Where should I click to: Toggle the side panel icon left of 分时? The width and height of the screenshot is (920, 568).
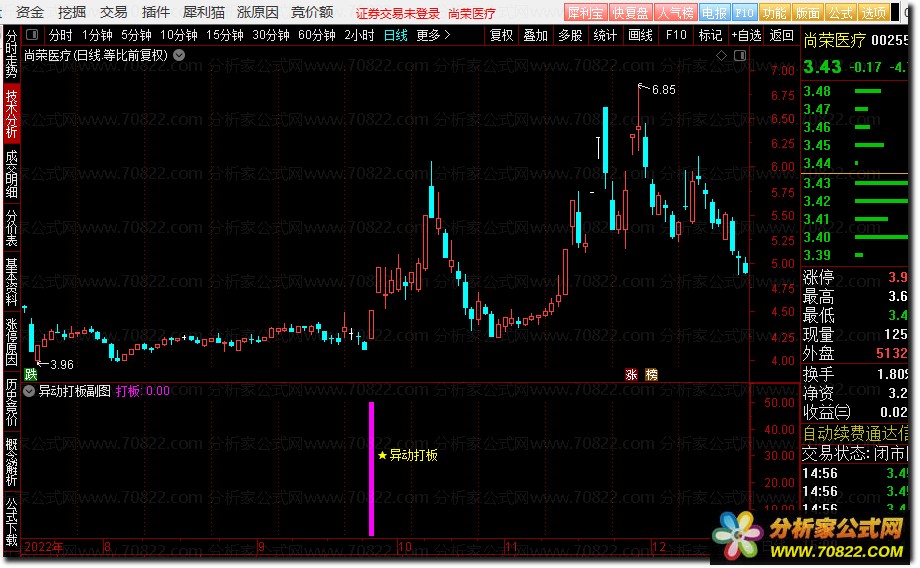32,35
